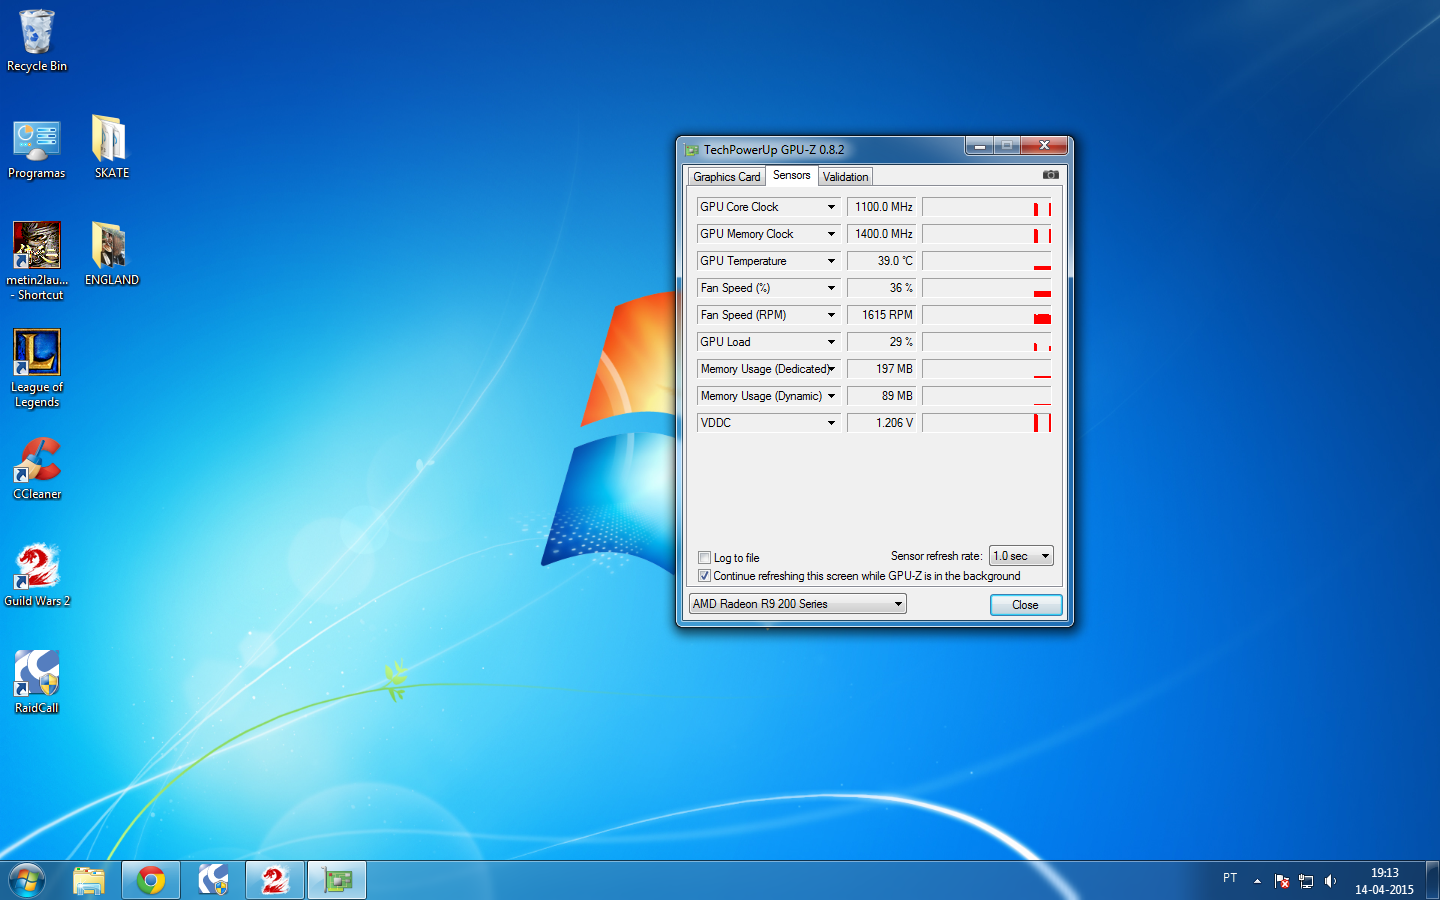Select the CCleaner desktop icon

tap(37, 461)
